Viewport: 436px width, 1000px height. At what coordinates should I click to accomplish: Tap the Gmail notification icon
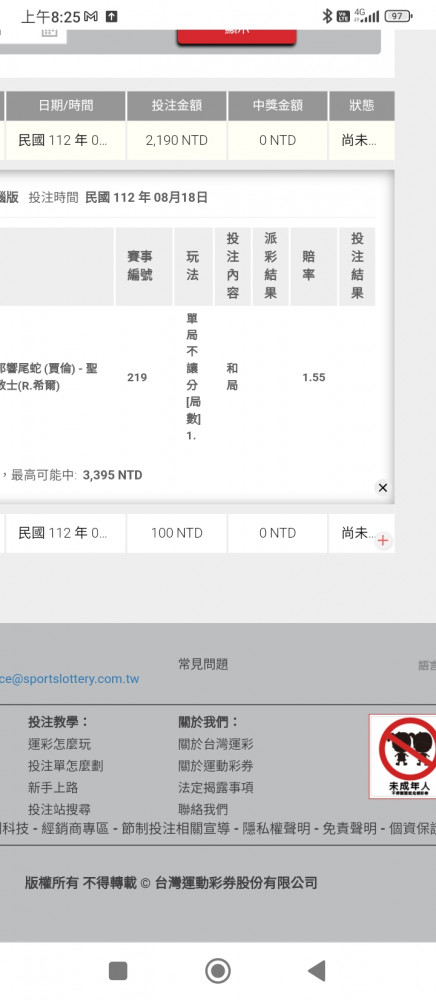pos(91,17)
